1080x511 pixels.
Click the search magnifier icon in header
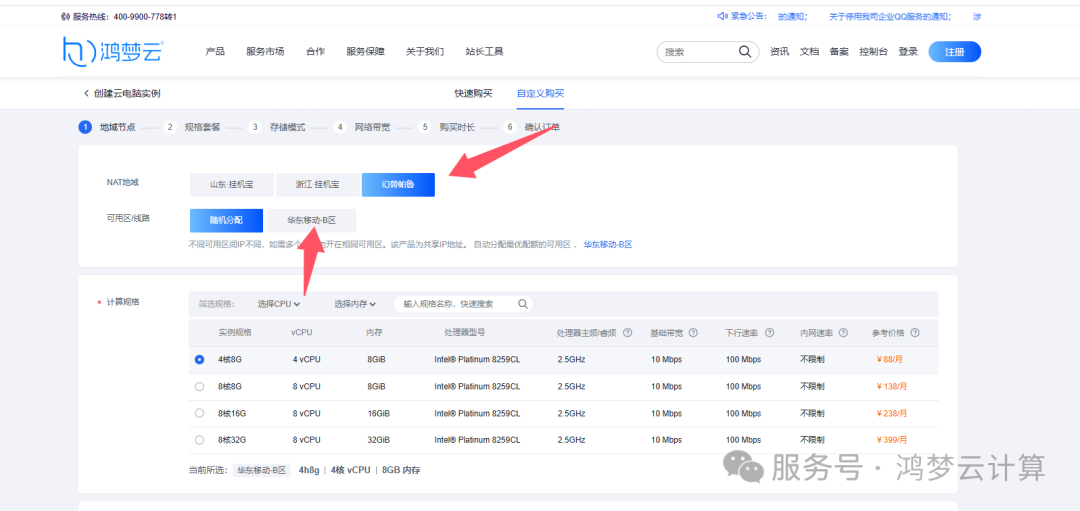745,52
